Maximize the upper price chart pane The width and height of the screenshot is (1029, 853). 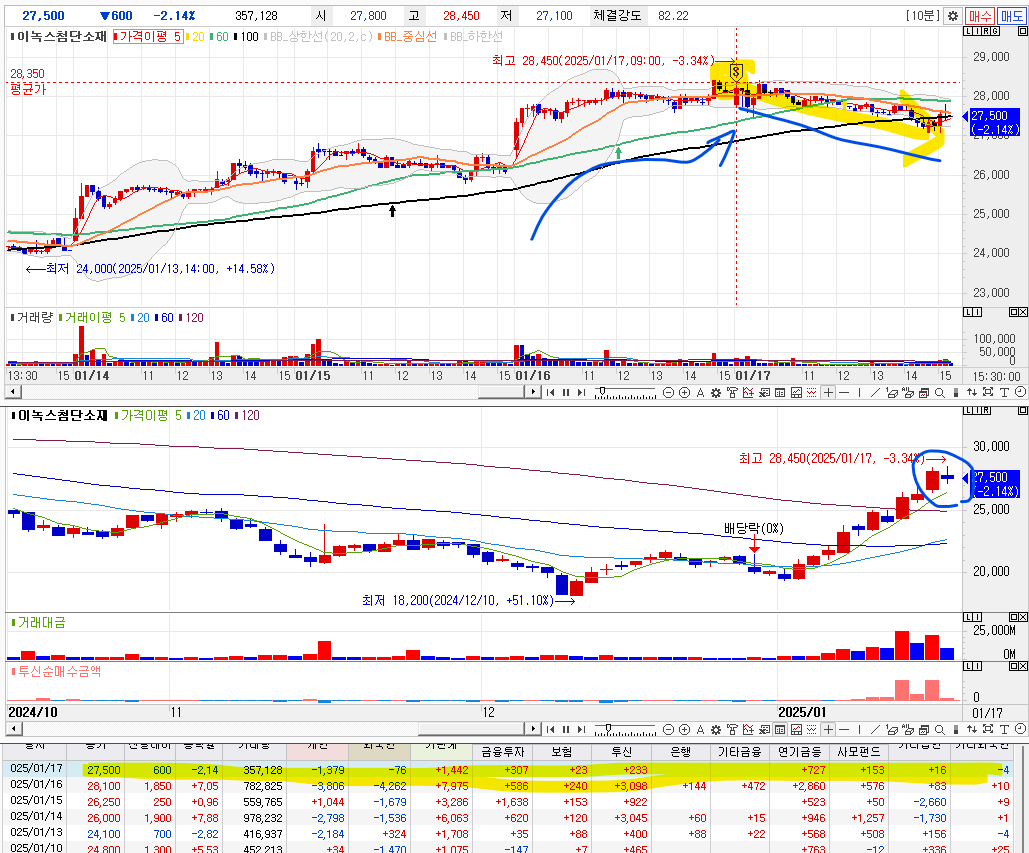point(1022,31)
